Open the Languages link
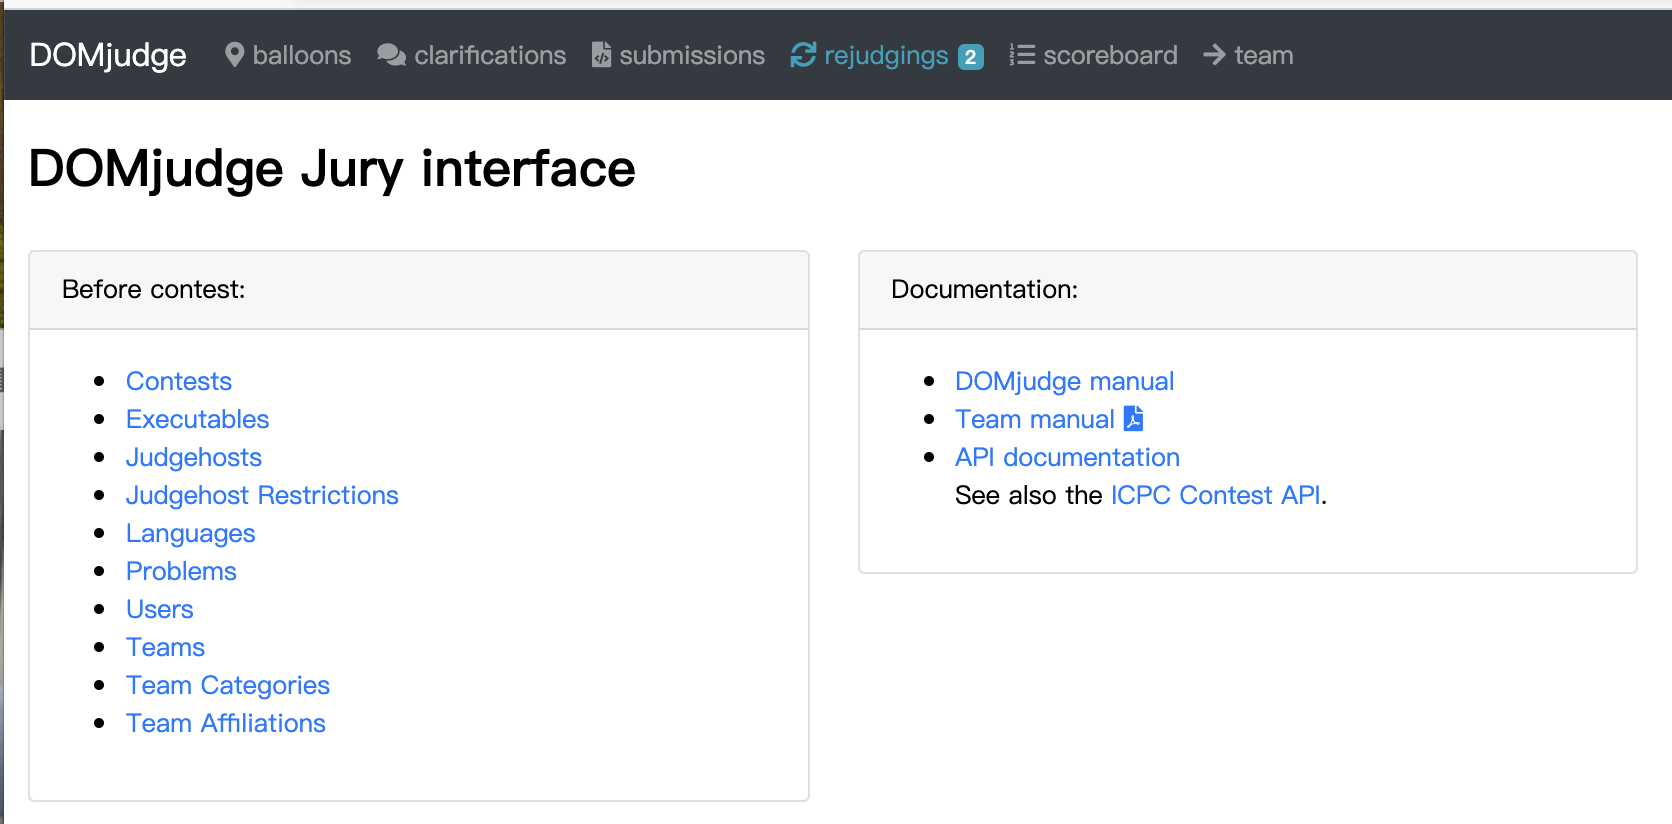The width and height of the screenshot is (1672, 824). [190, 533]
